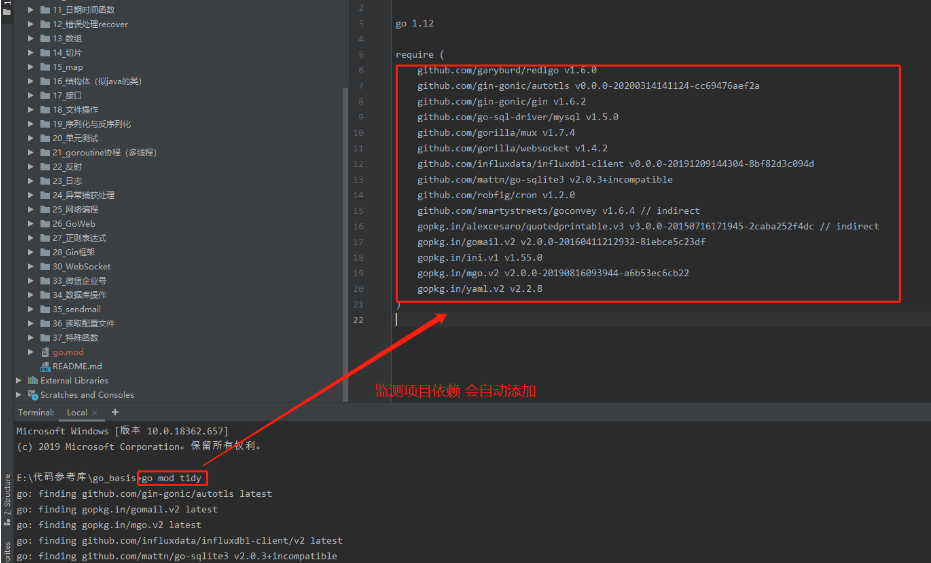Expand the 12_错误处理recover folder
Viewport: 931px width, 563px height.
point(30,24)
